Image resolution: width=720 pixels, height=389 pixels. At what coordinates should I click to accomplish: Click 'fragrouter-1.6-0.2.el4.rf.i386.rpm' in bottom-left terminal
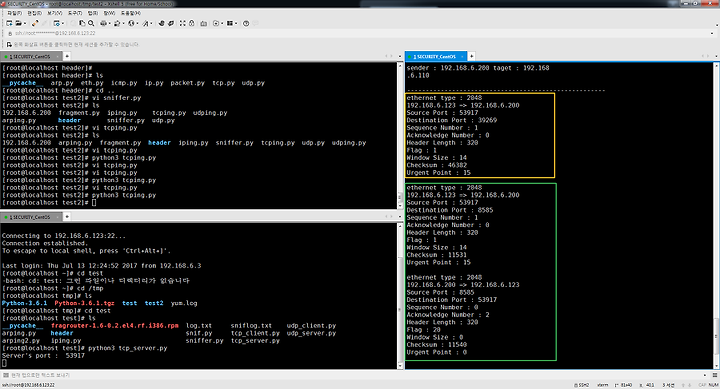click(114, 326)
